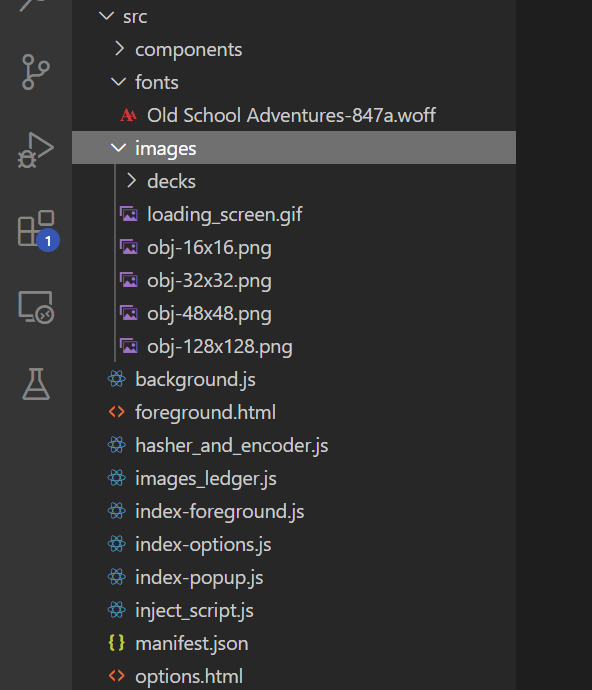Open loading_screen.gif file
This screenshot has height=690, width=592.
click(224, 215)
